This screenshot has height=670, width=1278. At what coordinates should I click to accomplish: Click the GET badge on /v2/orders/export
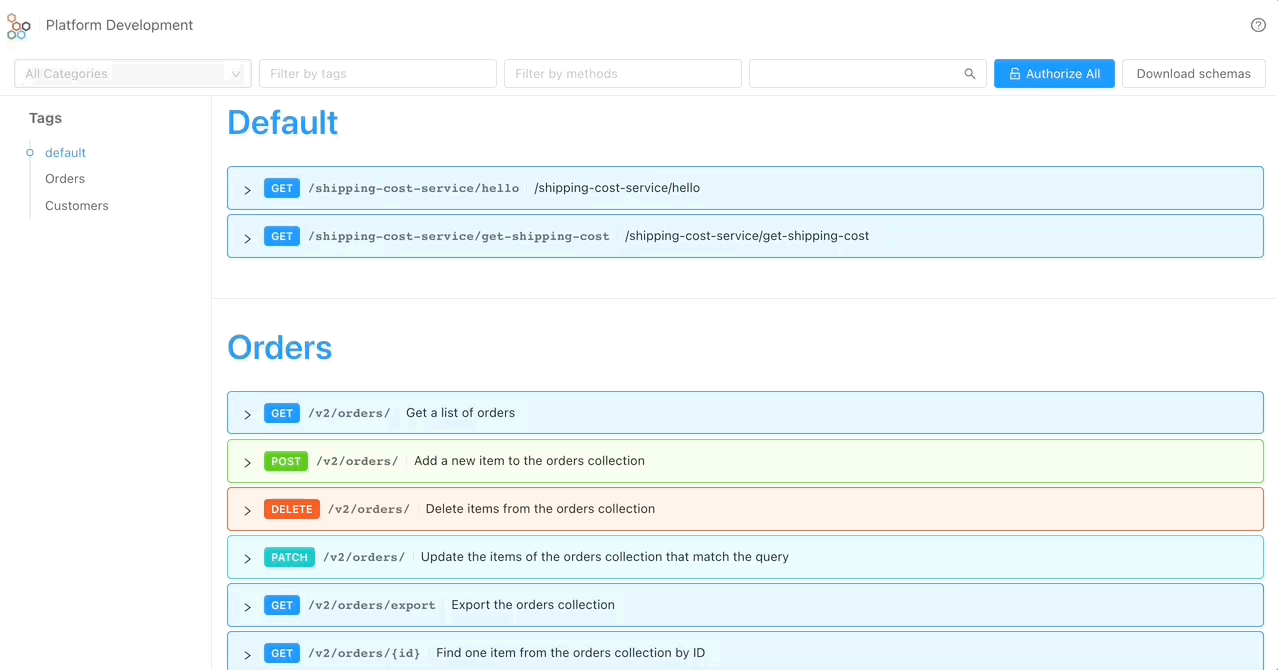pos(281,604)
